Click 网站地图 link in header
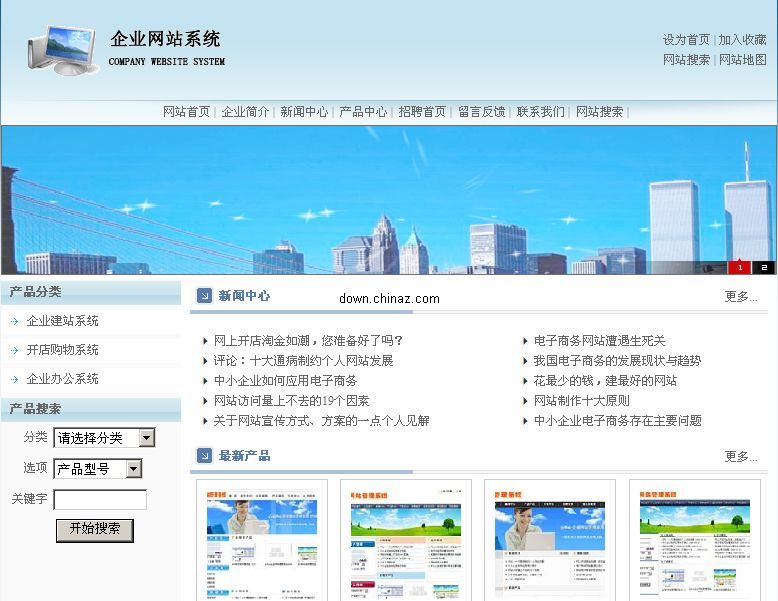 click(742, 60)
